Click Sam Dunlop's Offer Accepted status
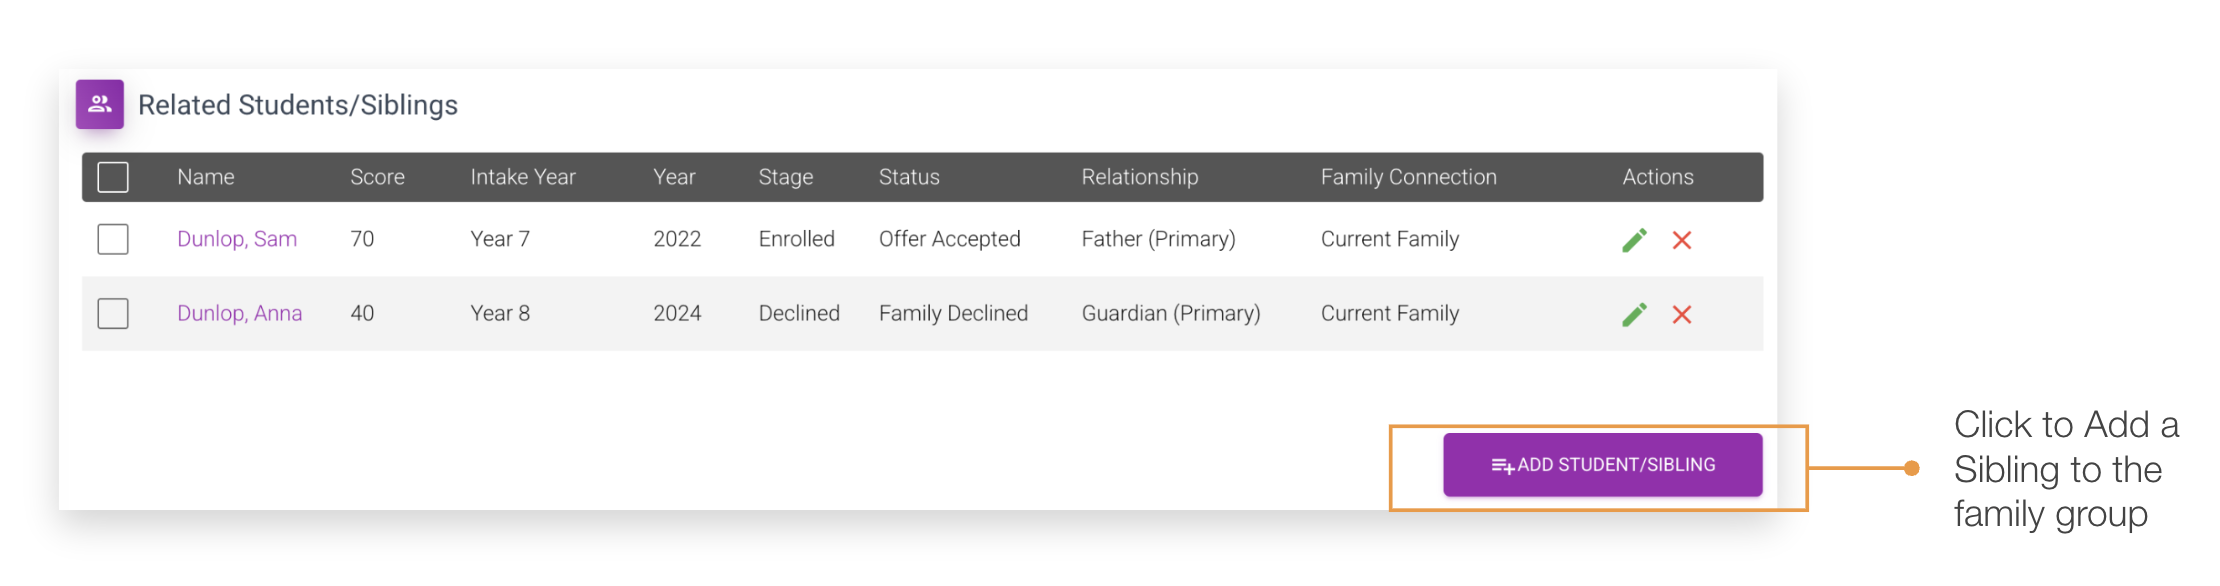2220x586 pixels. pyautogui.click(x=950, y=239)
